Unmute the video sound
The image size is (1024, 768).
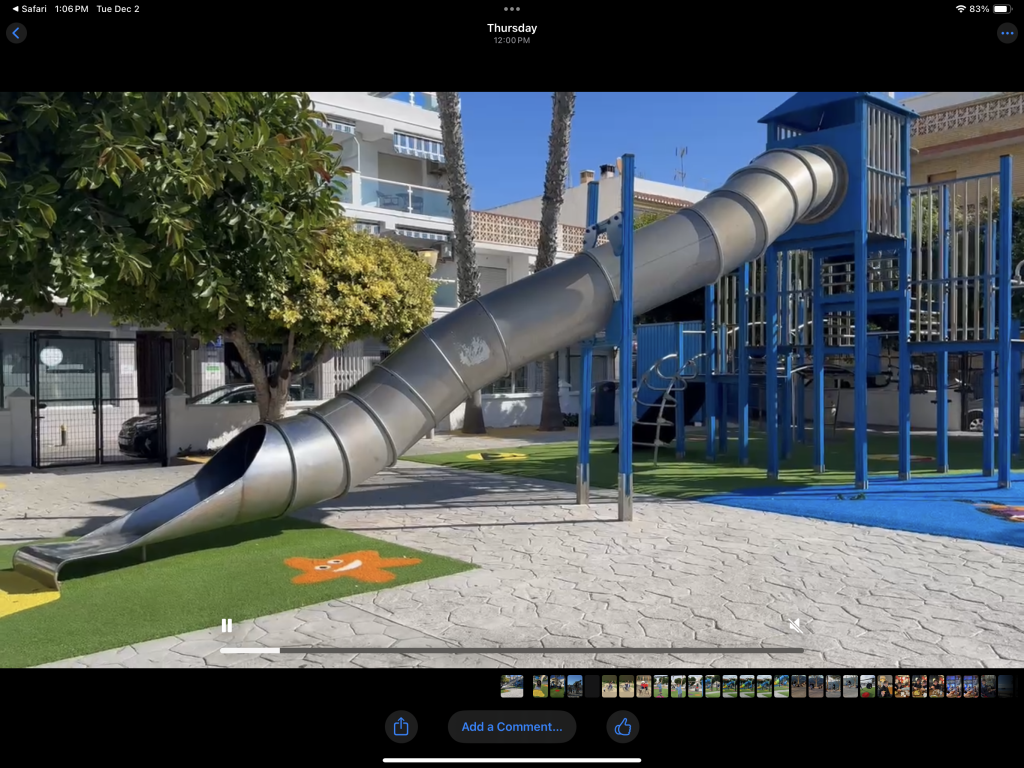click(x=795, y=626)
